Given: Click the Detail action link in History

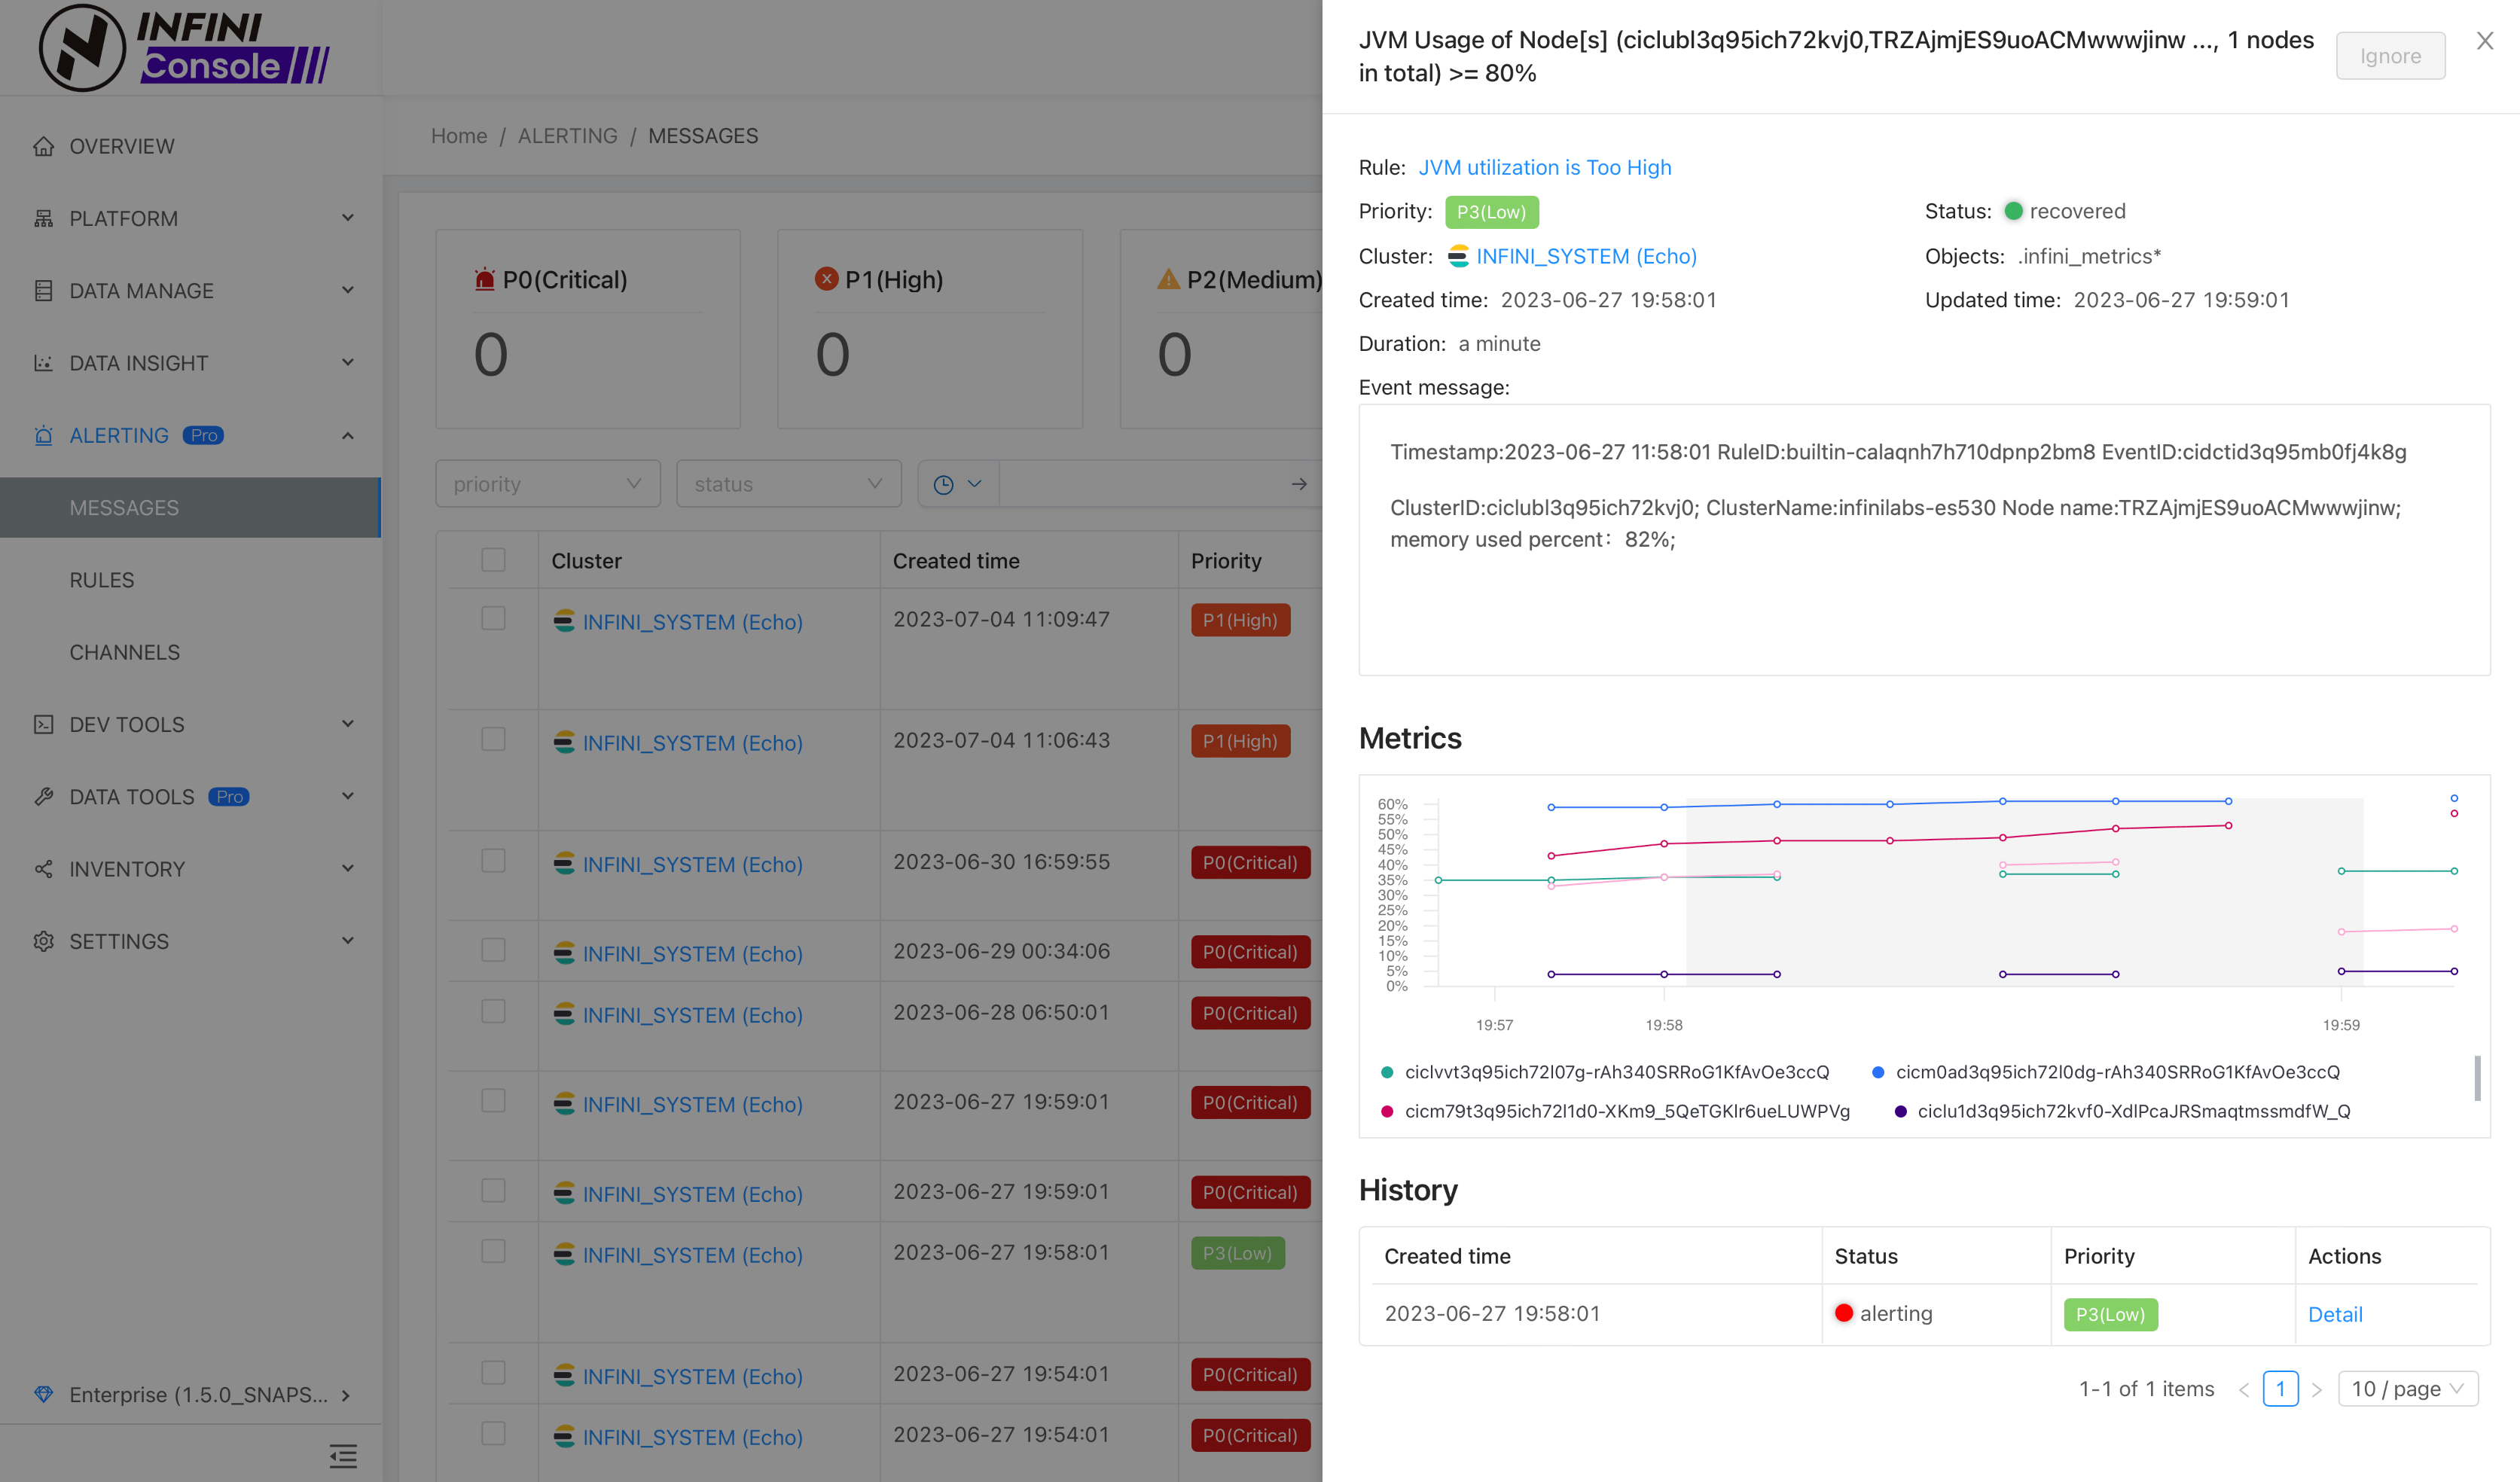Looking at the screenshot, I should coord(2335,1313).
